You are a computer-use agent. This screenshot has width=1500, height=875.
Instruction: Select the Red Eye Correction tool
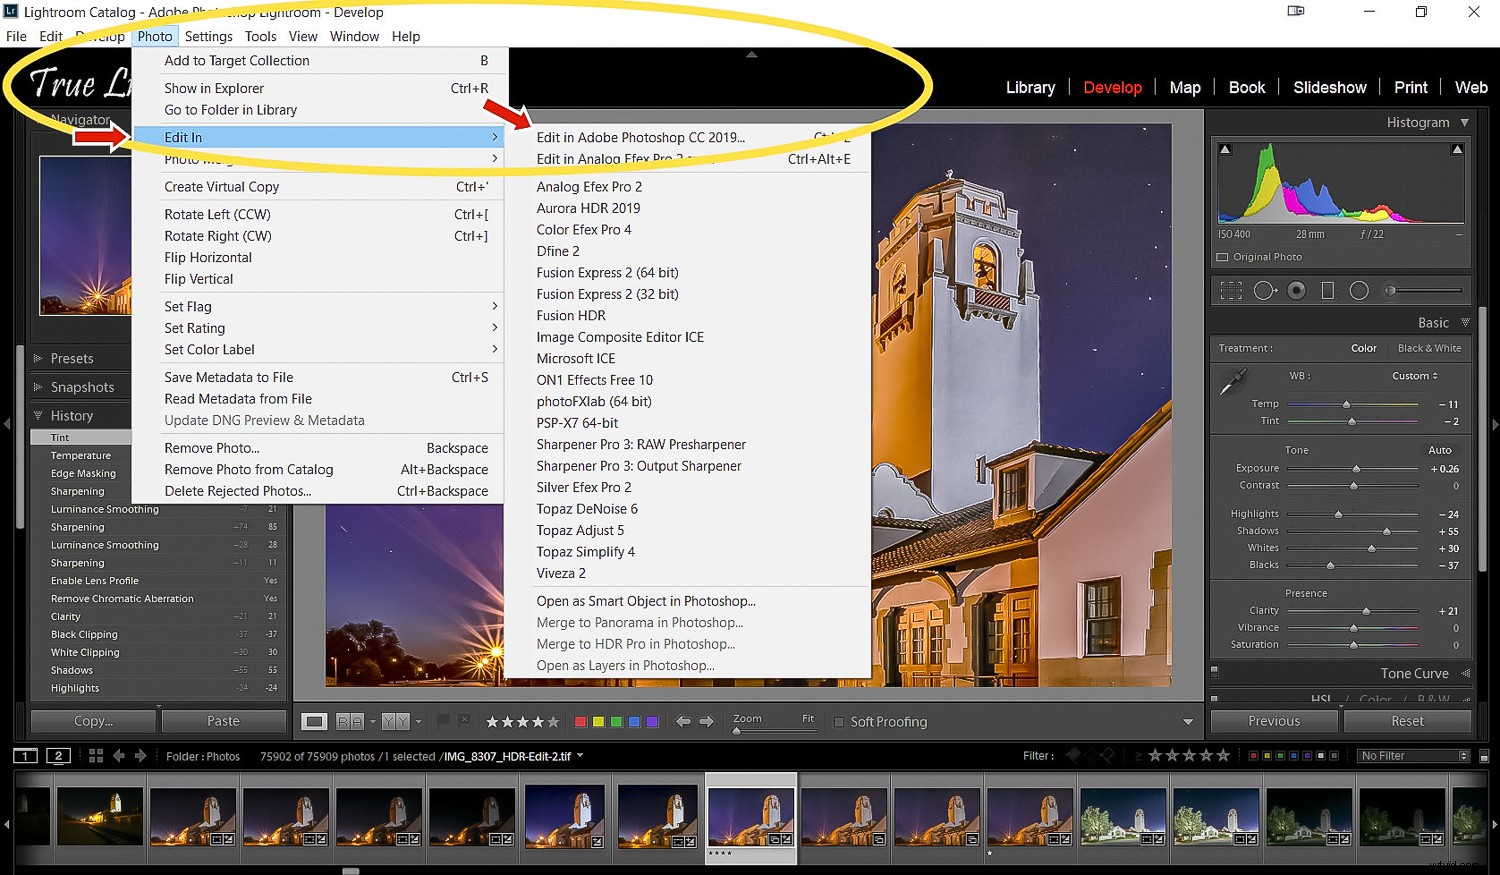point(1296,290)
